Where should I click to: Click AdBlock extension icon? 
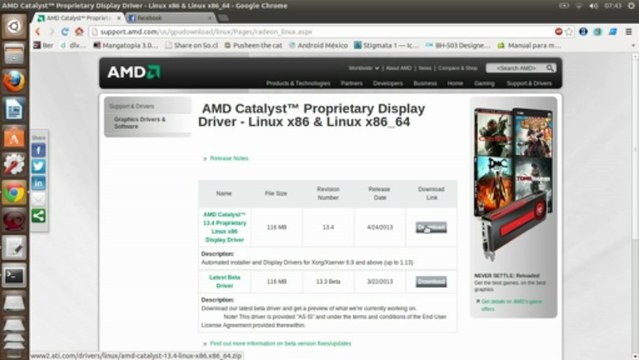tap(559, 31)
